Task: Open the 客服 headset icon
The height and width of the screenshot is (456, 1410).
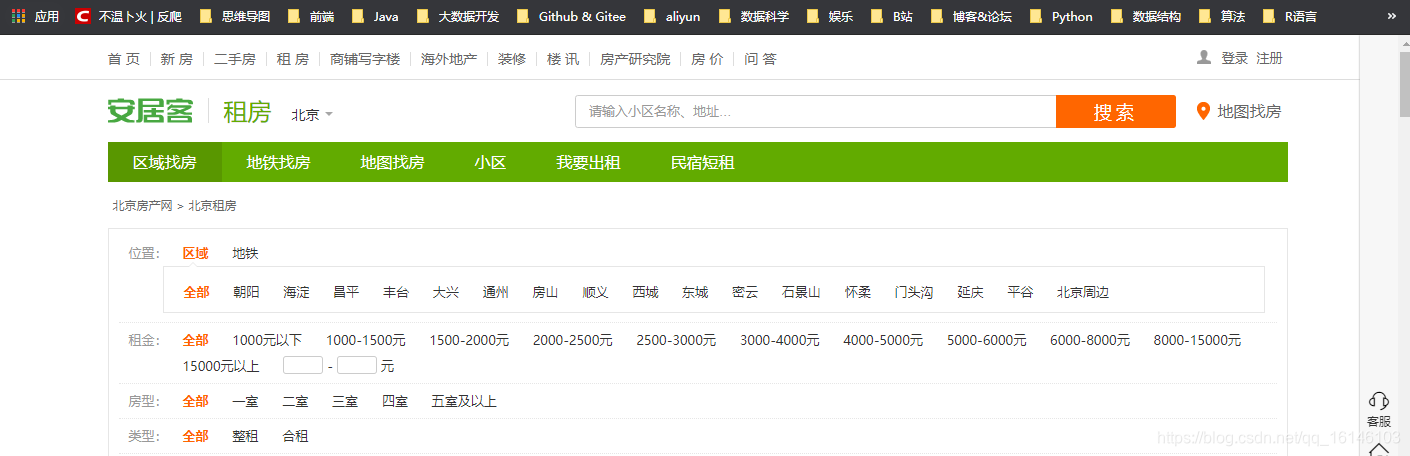Action: click(1379, 400)
